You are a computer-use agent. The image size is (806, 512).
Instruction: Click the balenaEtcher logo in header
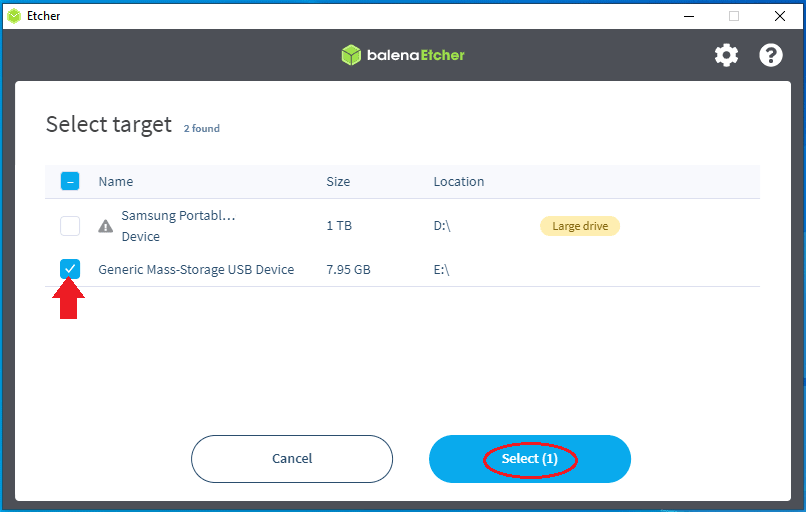tap(402, 55)
